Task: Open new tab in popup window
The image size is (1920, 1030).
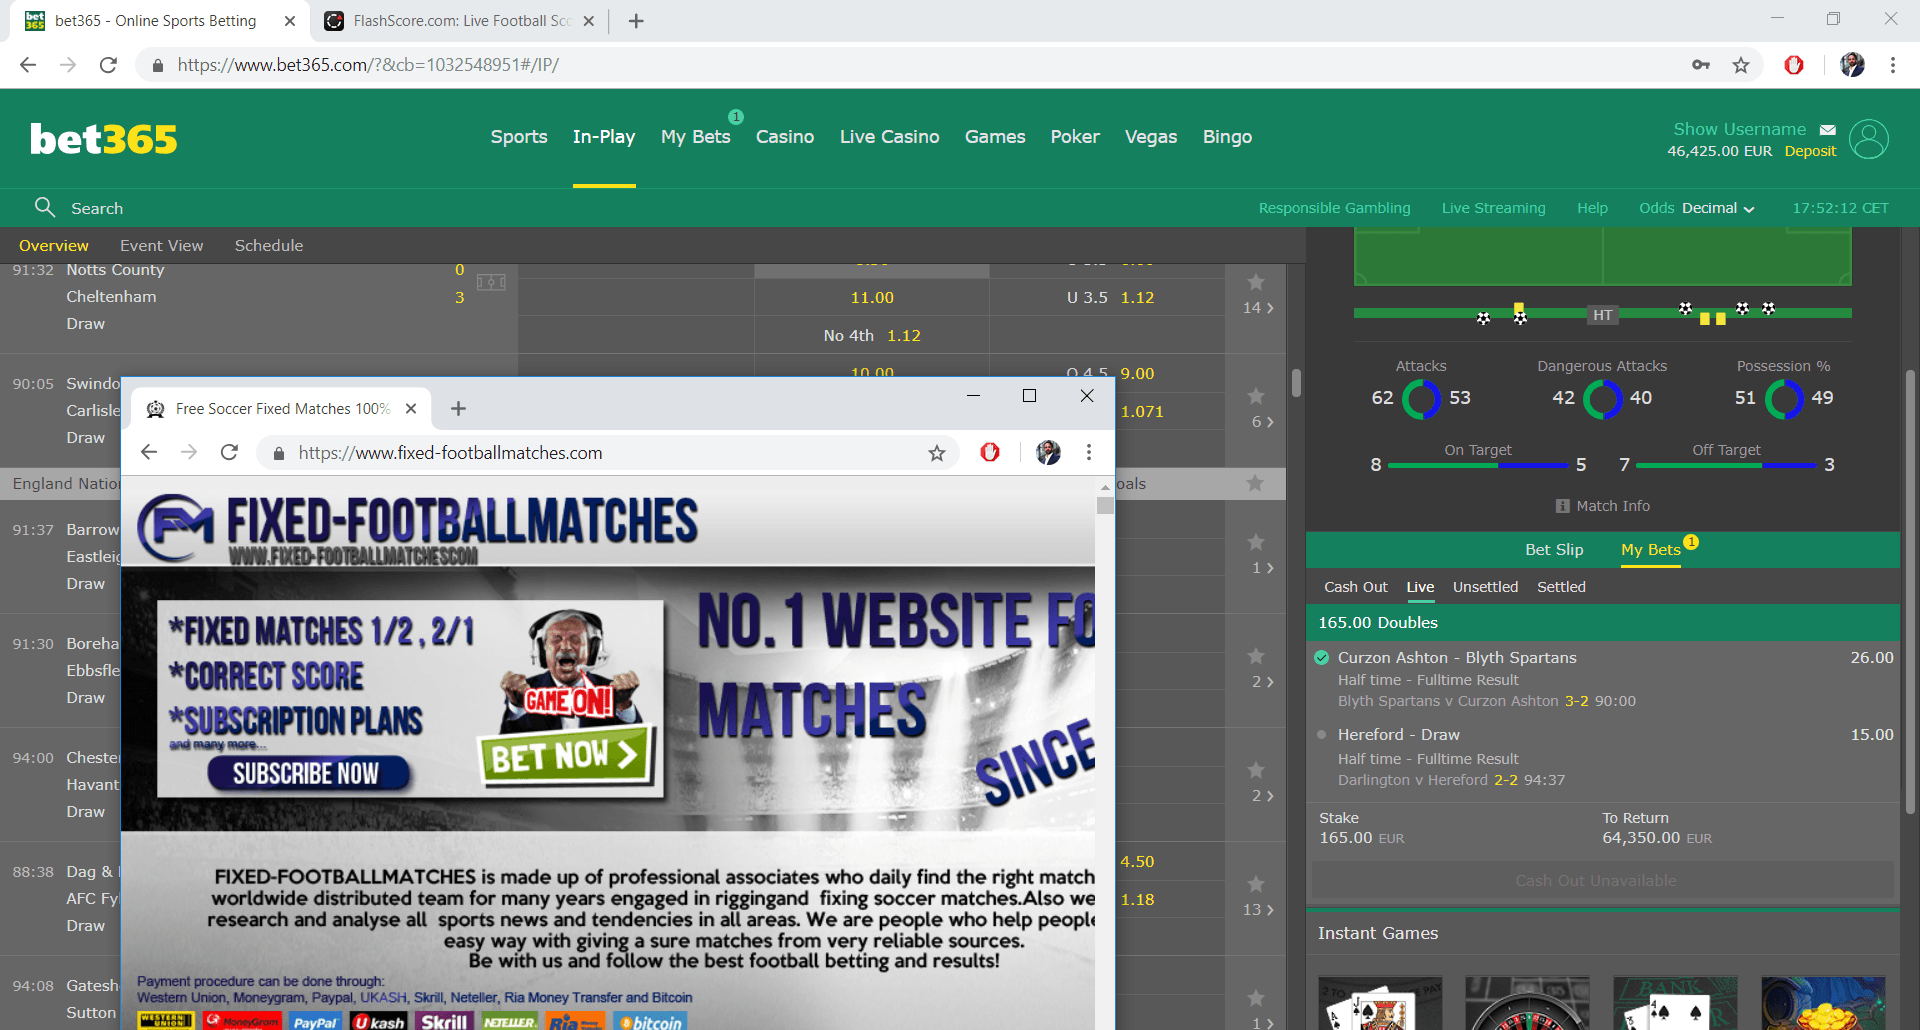Action: 458,408
